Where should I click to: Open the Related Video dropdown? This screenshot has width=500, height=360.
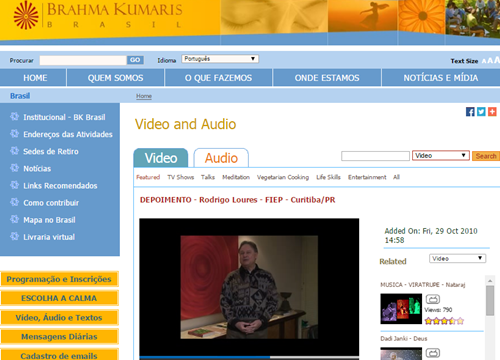[457, 258]
